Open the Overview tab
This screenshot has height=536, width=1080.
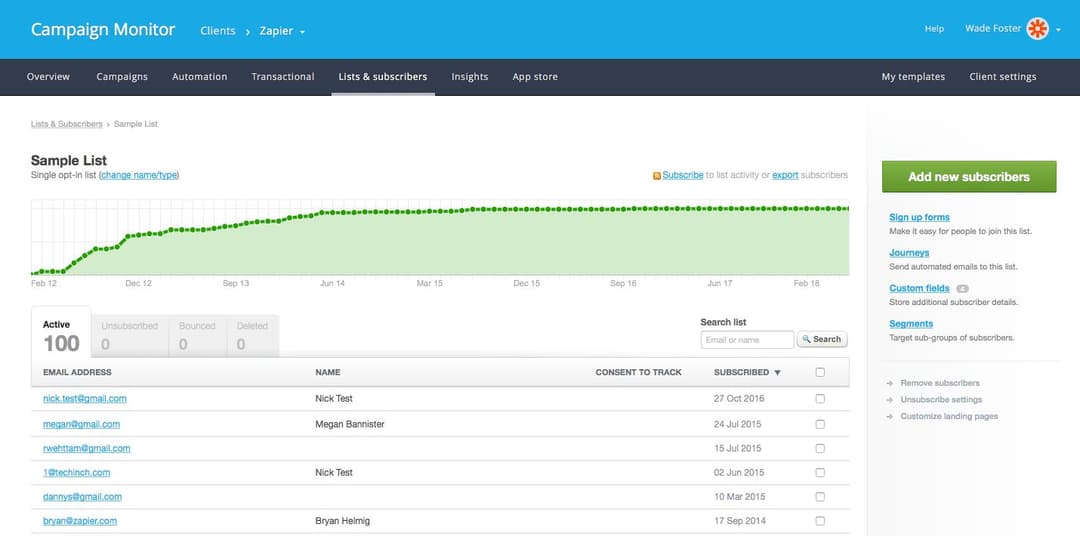[48, 77]
